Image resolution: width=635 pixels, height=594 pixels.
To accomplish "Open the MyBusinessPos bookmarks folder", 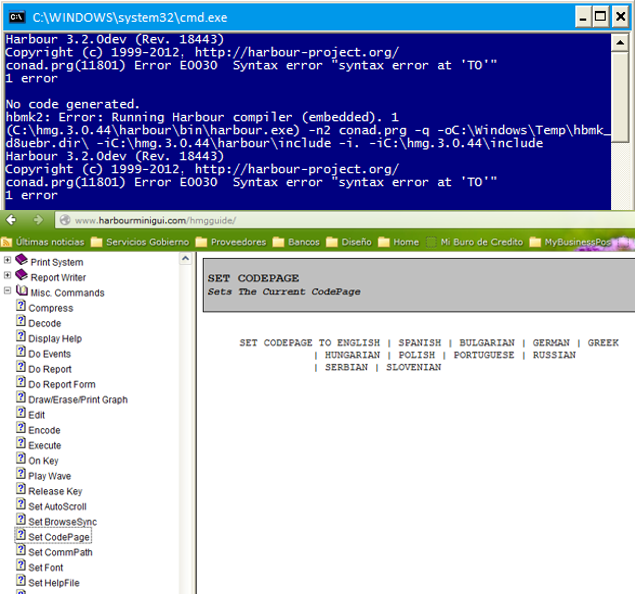I will pyautogui.click(x=570, y=242).
